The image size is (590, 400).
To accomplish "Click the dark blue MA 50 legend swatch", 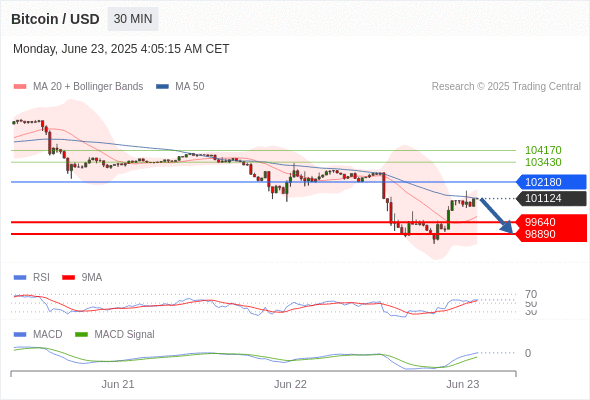I will (162, 87).
